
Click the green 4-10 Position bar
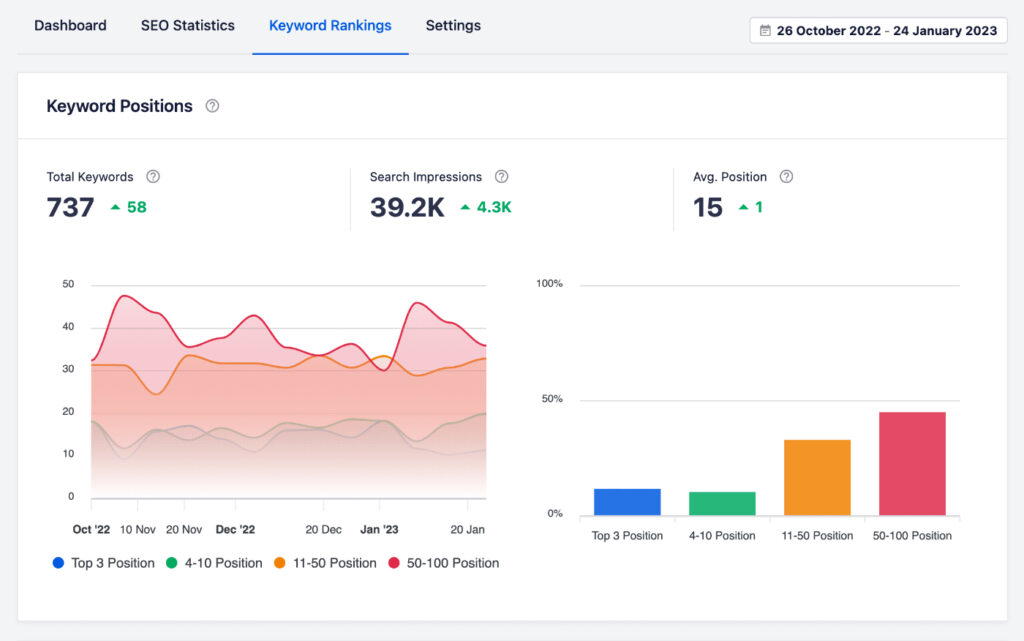722,503
